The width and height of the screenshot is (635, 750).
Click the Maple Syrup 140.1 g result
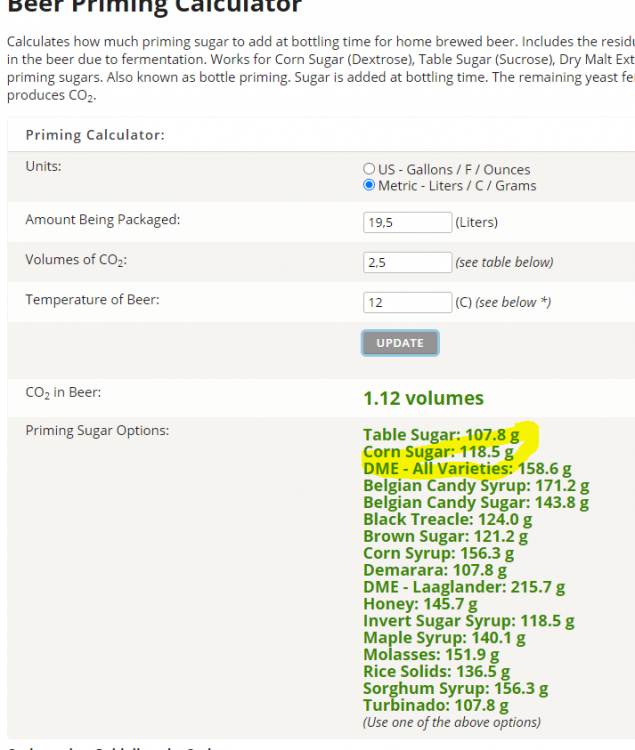(444, 638)
